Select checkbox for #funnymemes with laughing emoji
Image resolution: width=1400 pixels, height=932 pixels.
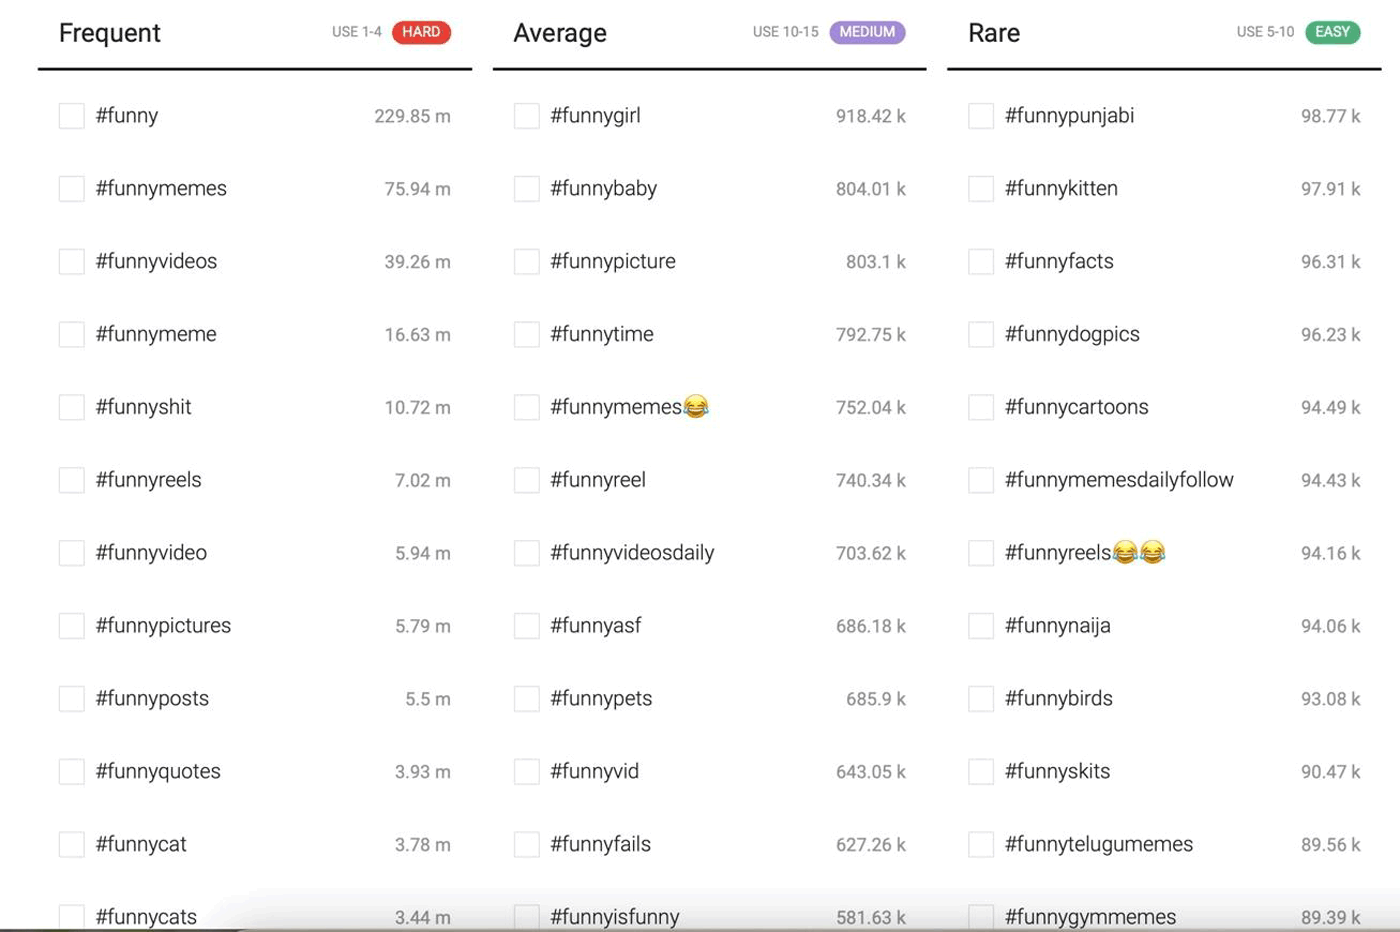[x=526, y=407]
